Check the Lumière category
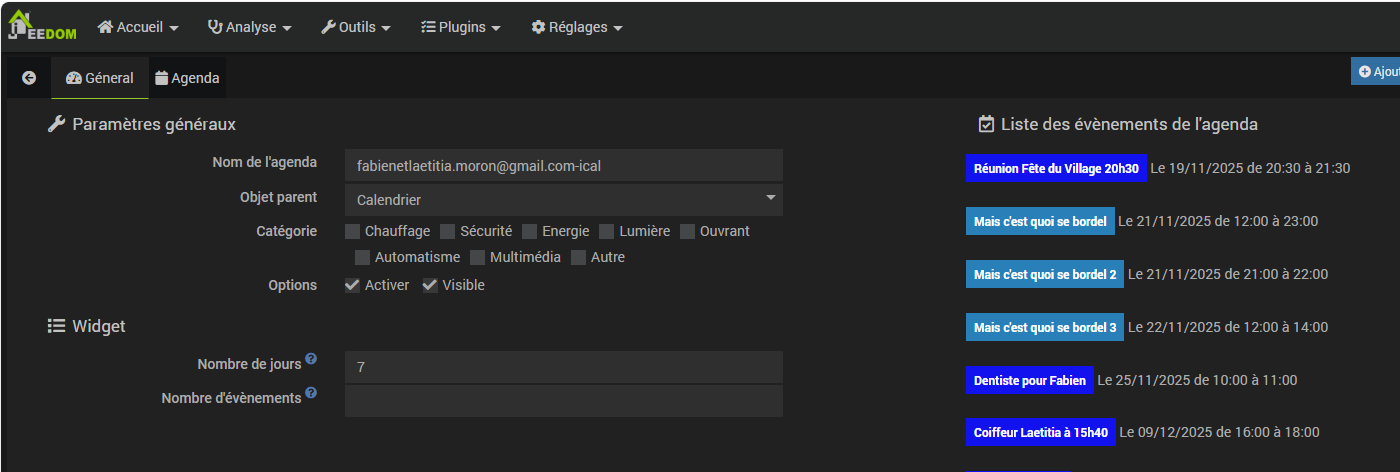This screenshot has width=1400, height=472. coord(607,232)
